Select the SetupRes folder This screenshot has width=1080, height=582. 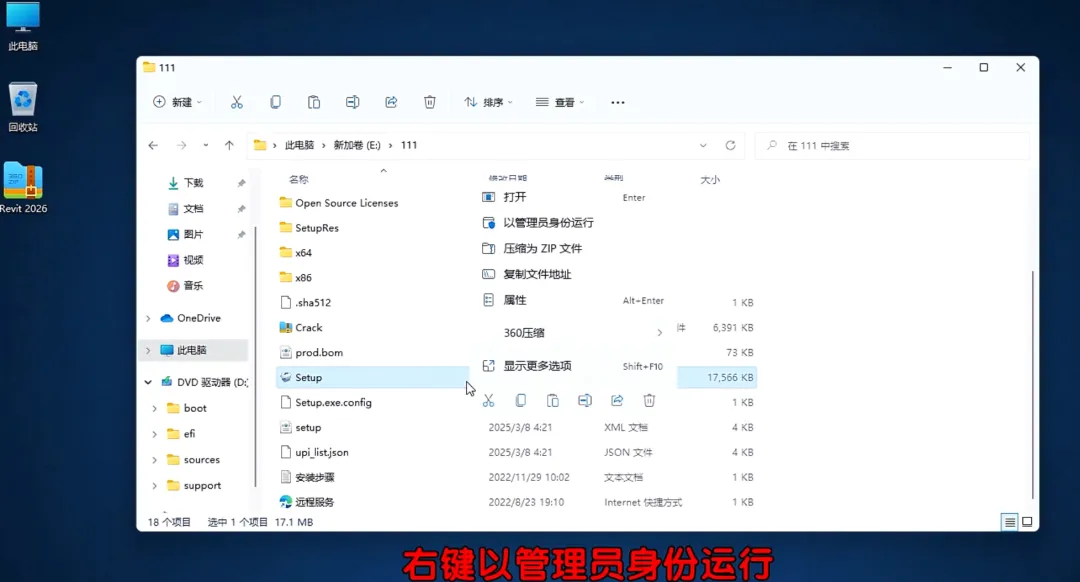click(317, 228)
